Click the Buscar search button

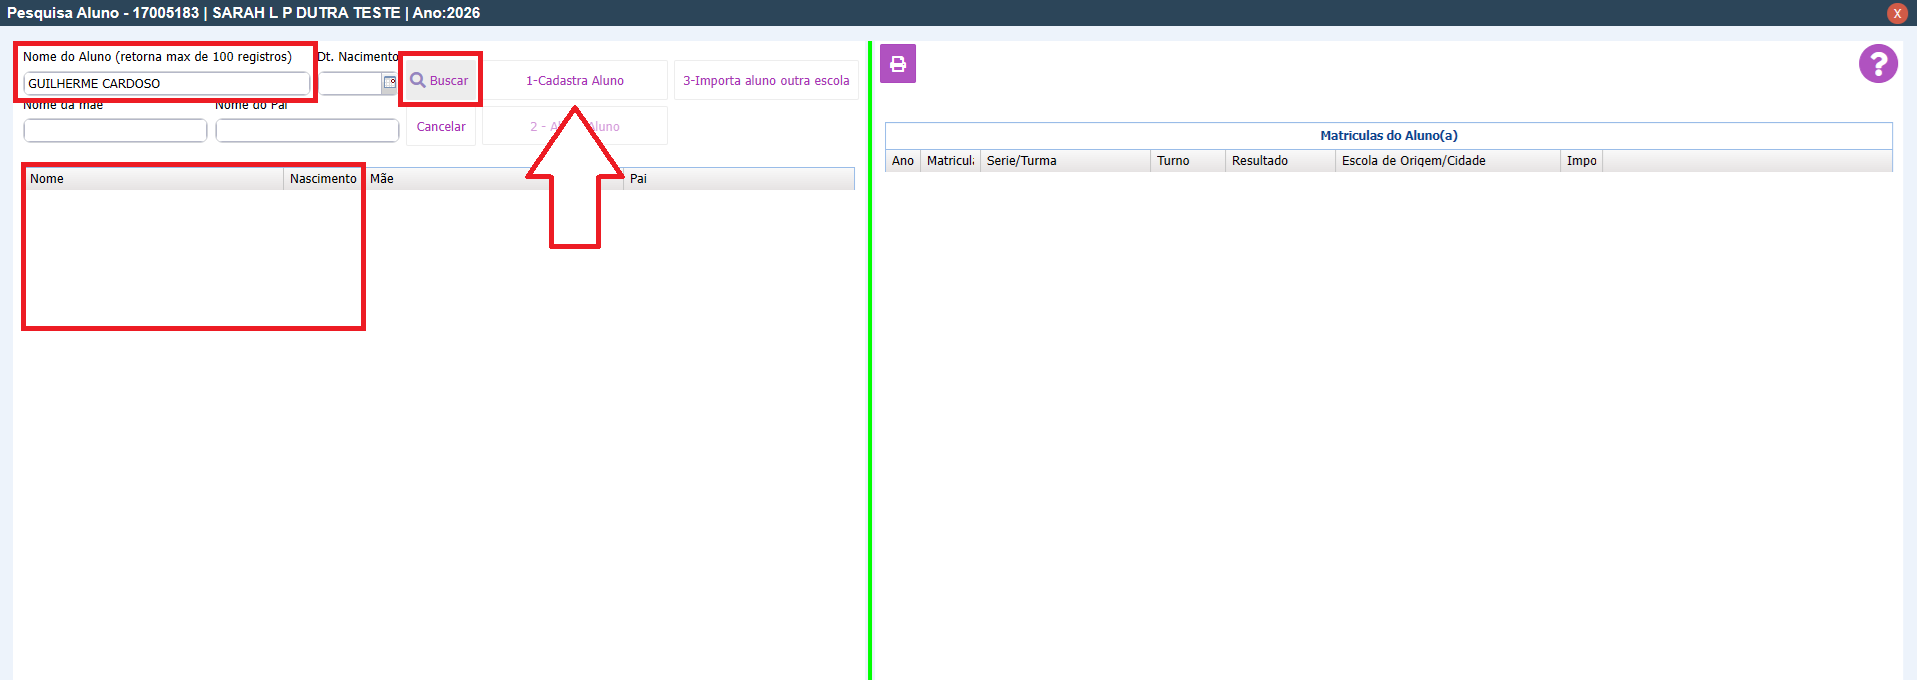click(440, 80)
